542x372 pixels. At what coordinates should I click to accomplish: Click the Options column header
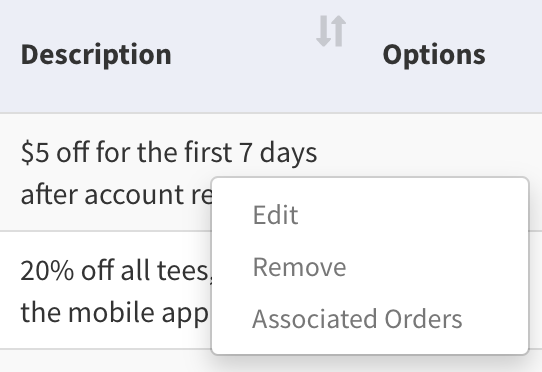click(434, 55)
